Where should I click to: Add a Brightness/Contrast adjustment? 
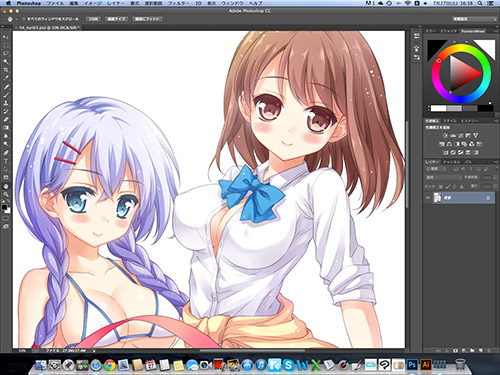tap(445, 135)
